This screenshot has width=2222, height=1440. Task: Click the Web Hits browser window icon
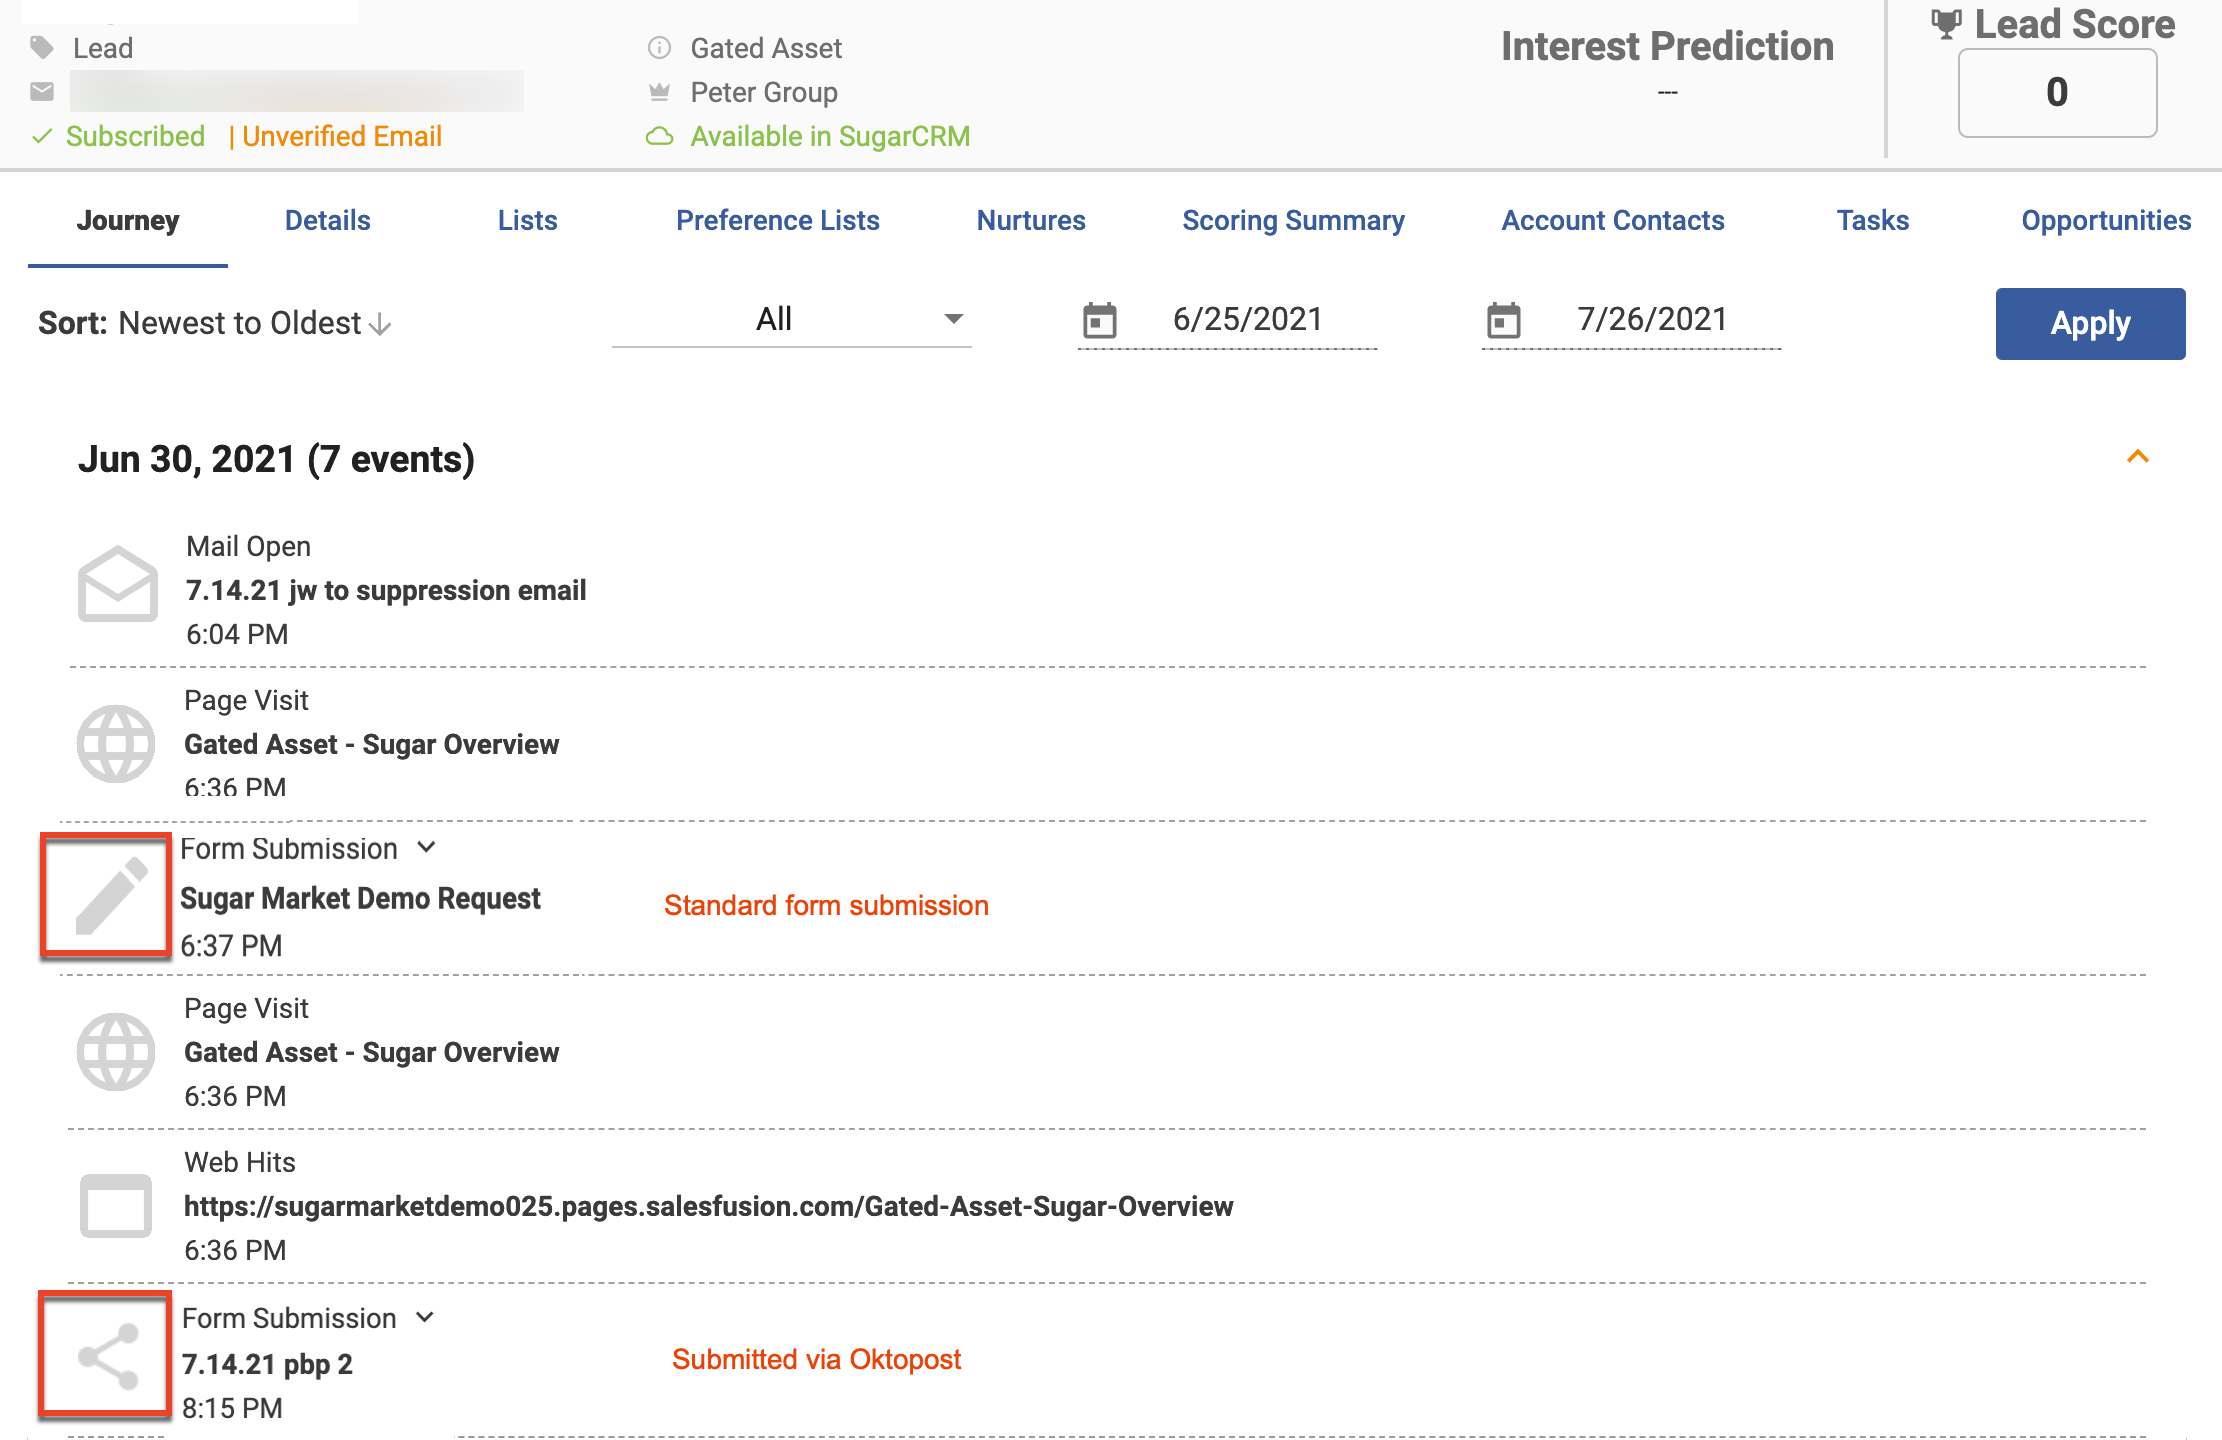point(116,1205)
